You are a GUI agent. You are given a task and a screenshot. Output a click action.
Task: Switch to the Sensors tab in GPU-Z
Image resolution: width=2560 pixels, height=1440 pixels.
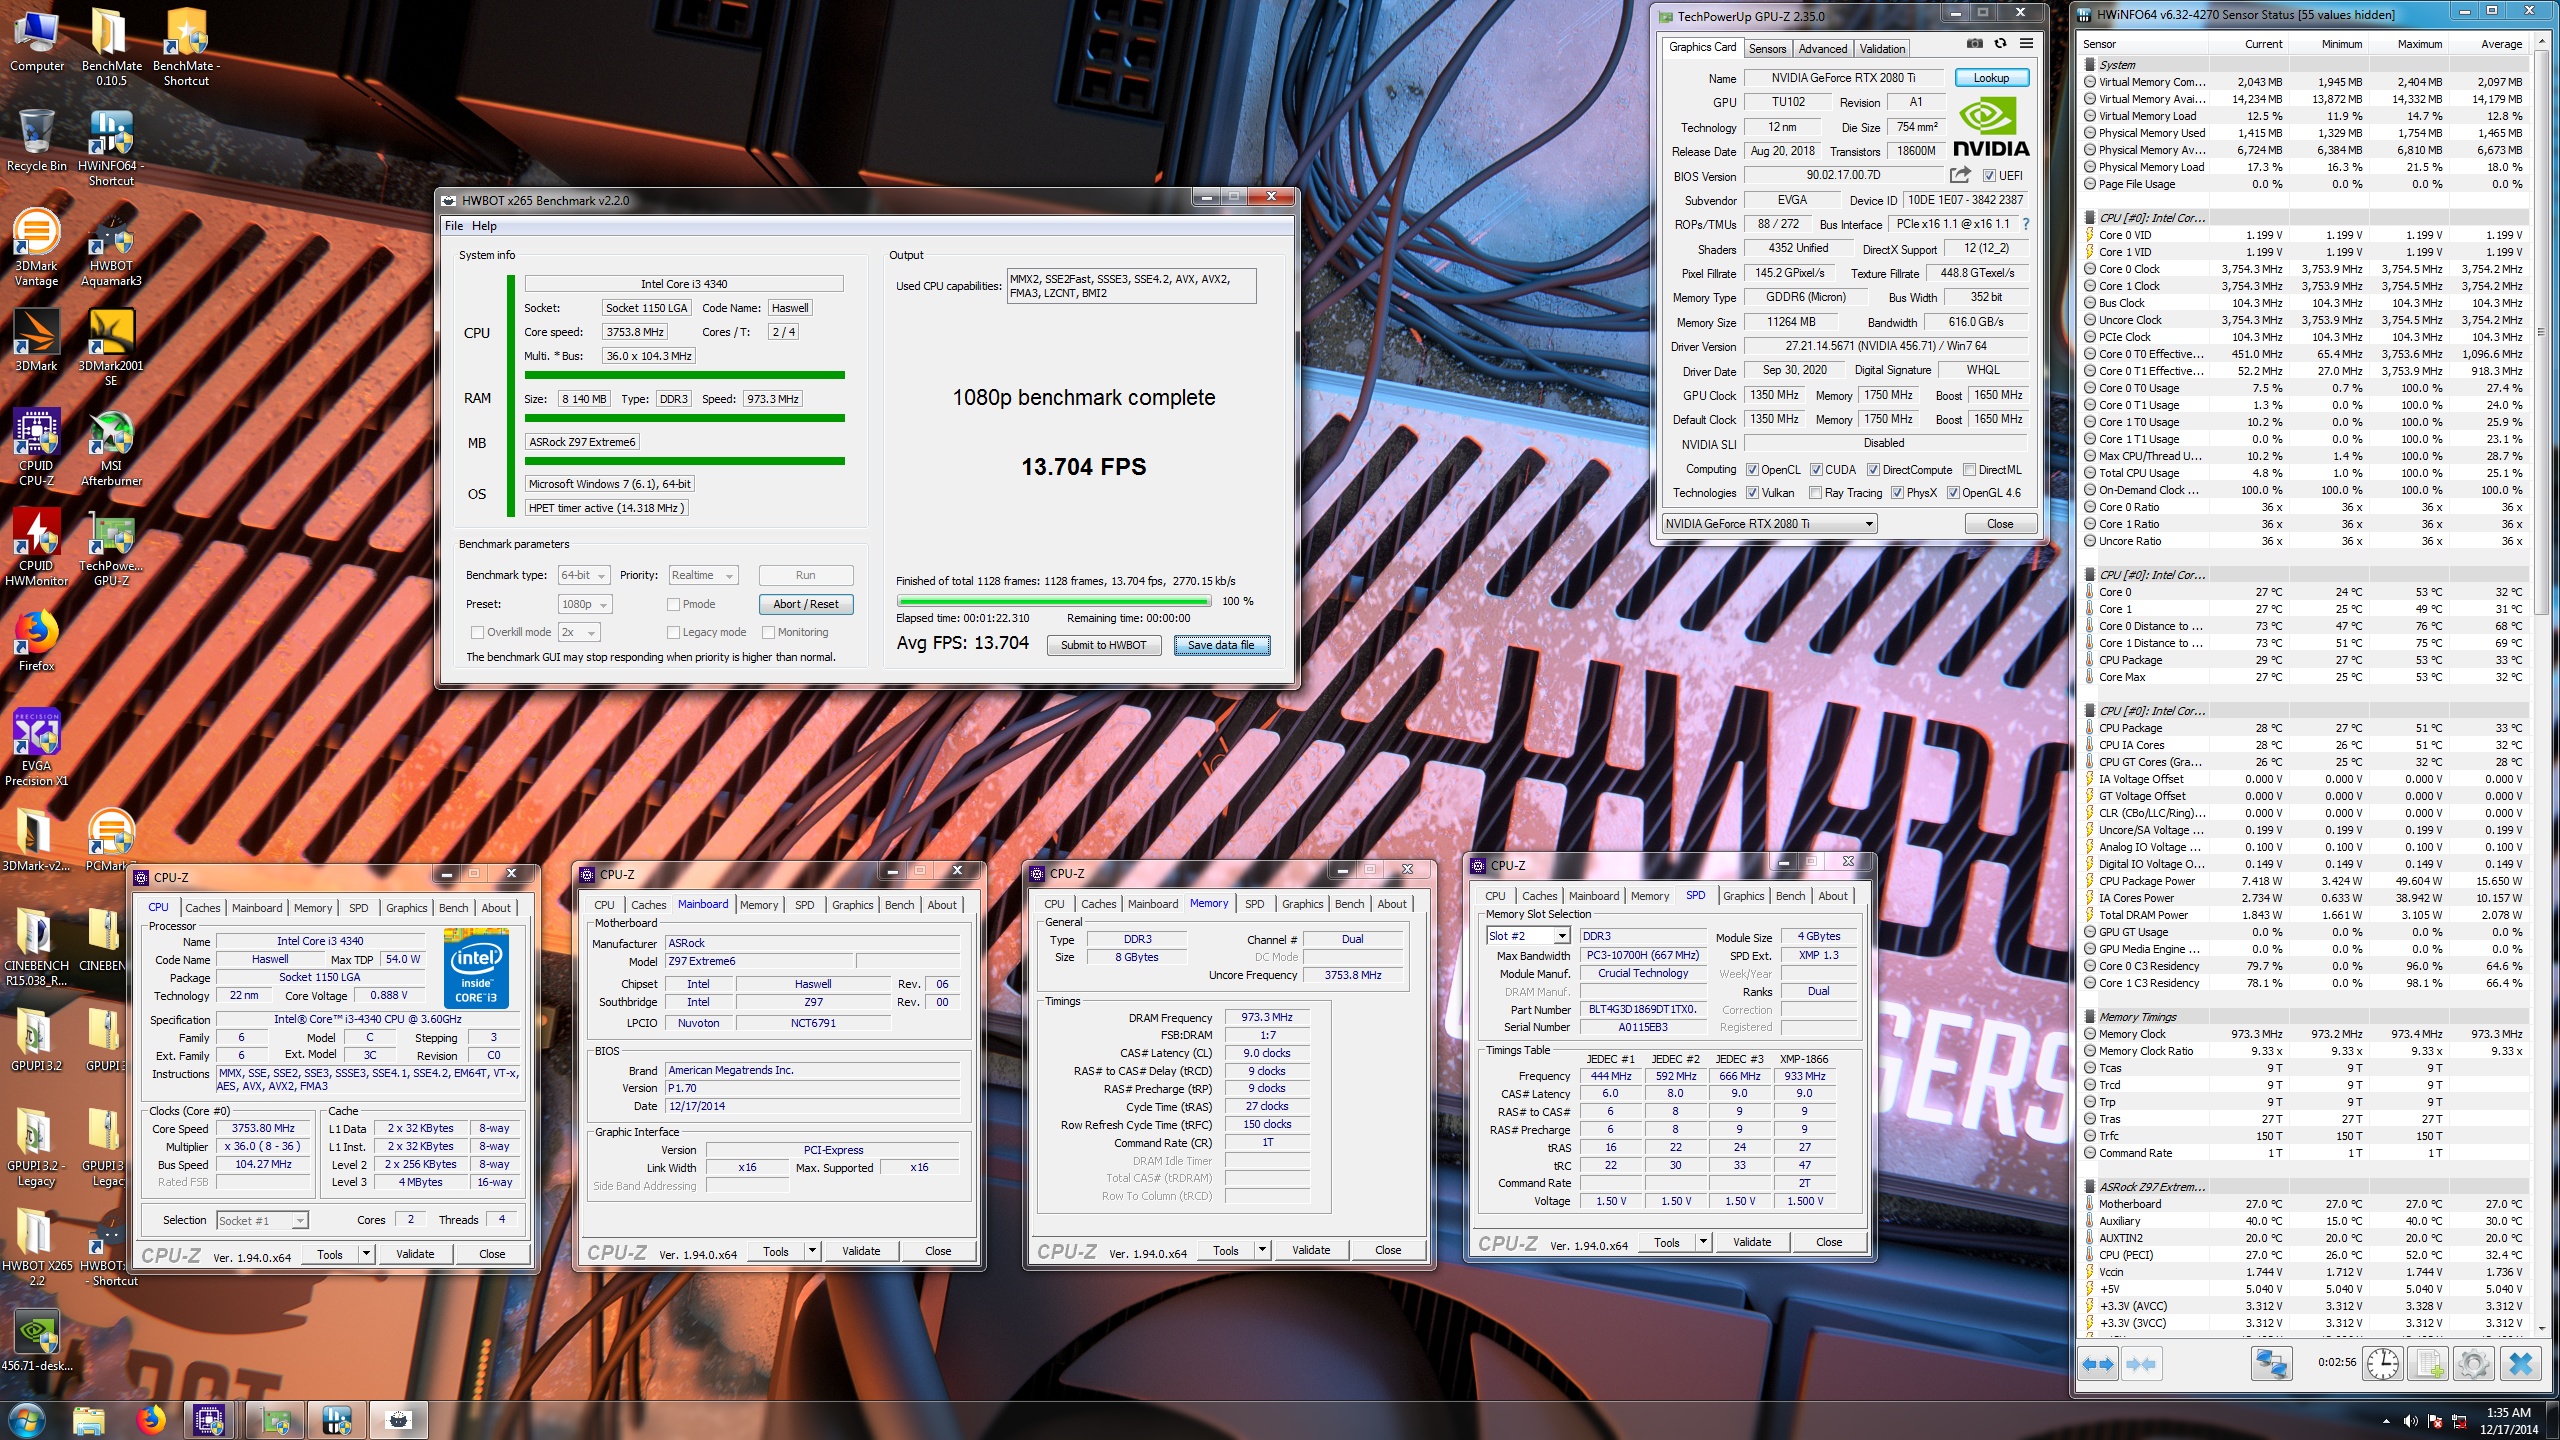click(x=1767, y=49)
